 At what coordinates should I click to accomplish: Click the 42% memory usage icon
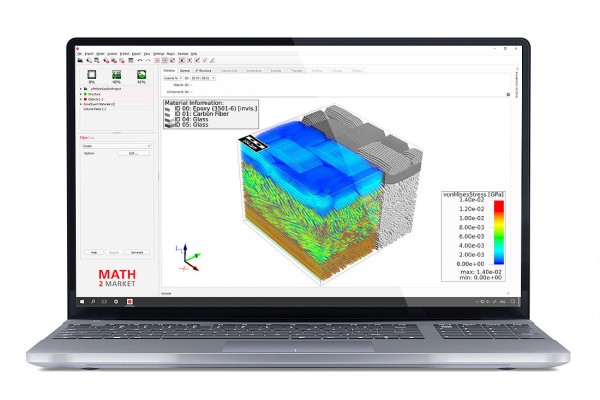point(116,74)
